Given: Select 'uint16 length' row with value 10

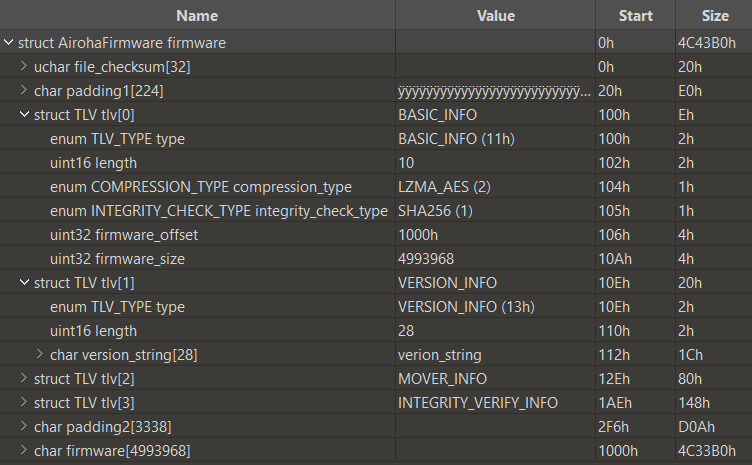Looking at the screenshot, I should point(94,163).
